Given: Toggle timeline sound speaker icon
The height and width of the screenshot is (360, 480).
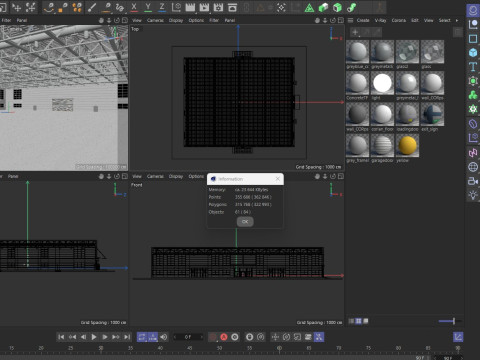Looking at the screenshot, I should coord(163,337).
